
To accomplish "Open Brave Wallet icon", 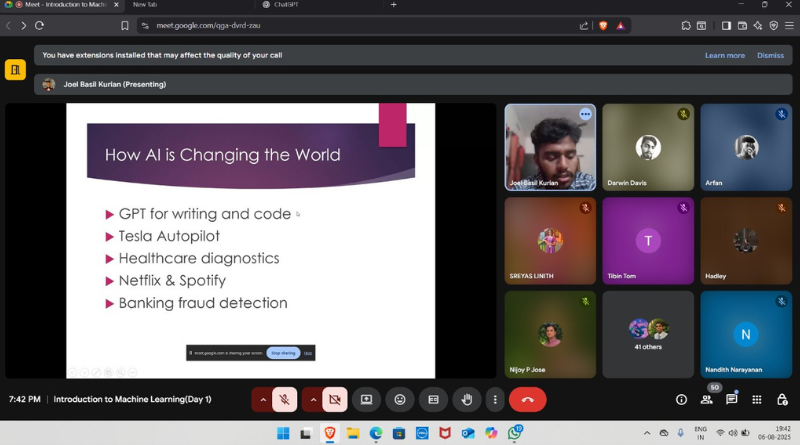I will 742,26.
